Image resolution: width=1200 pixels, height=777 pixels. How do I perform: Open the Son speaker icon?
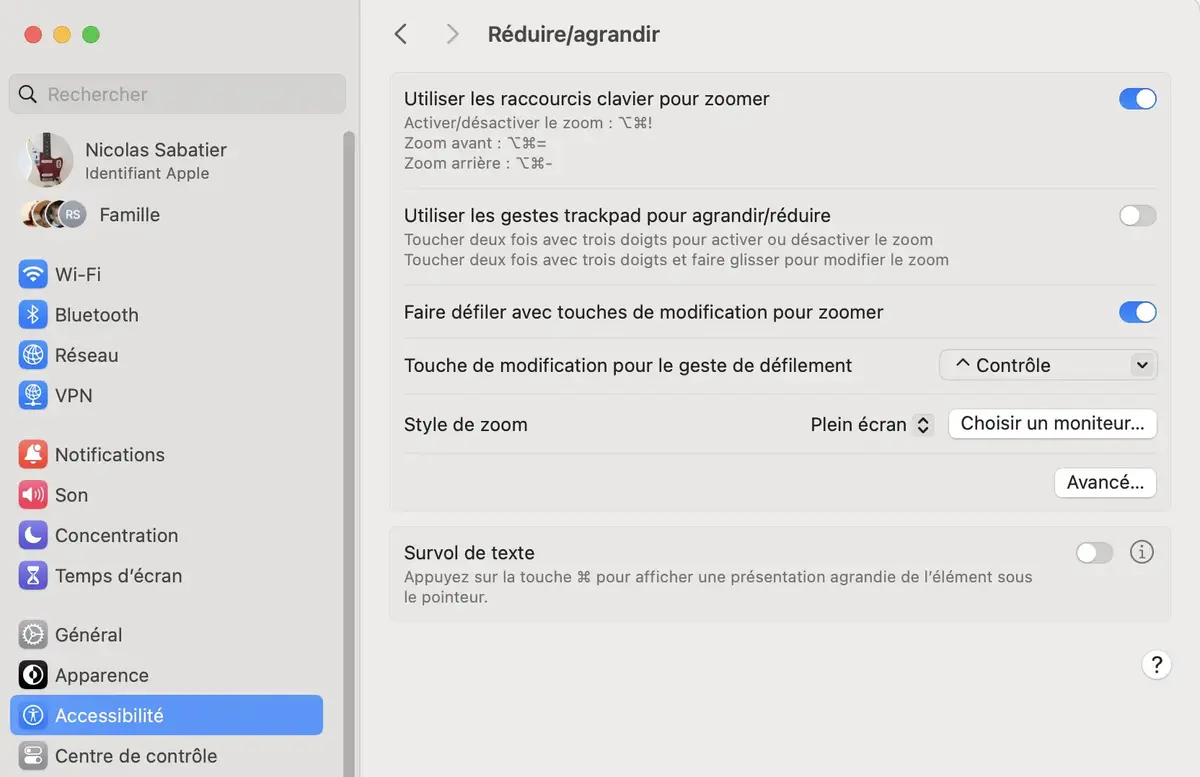pyautogui.click(x=33, y=495)
